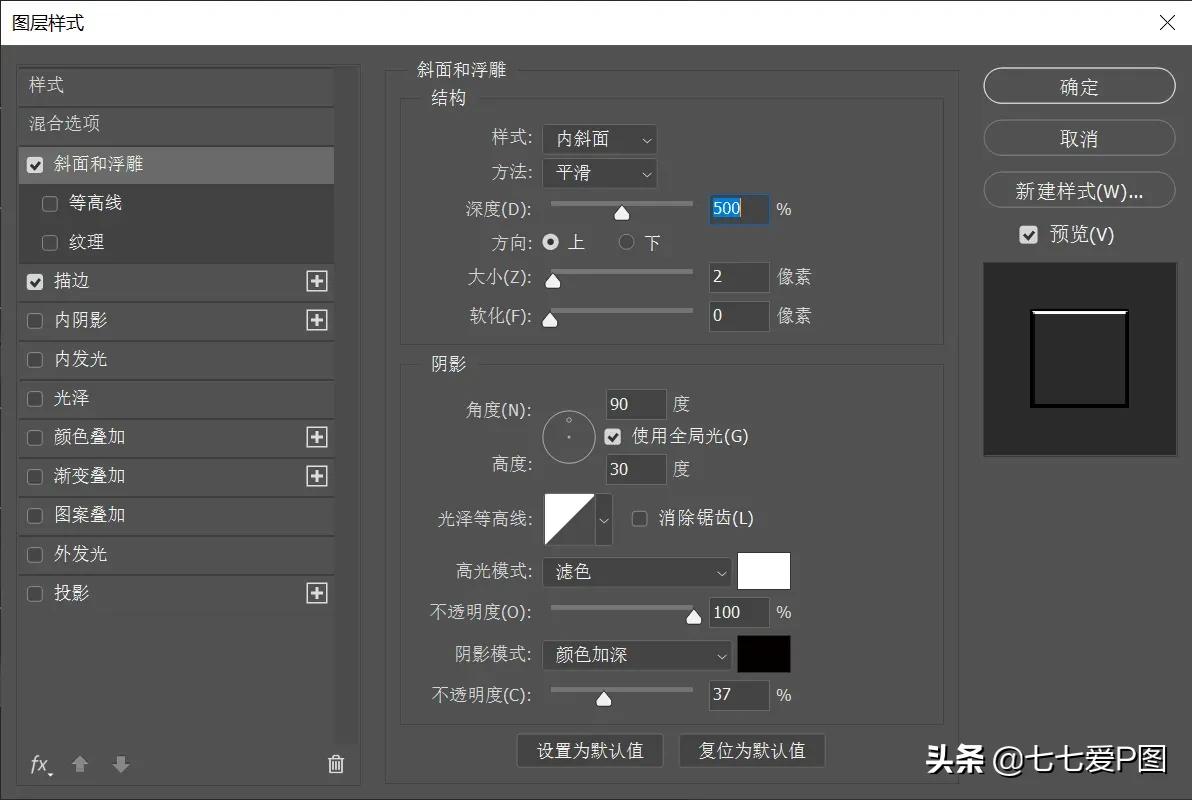The image size is (1192, 800).
Task: Click the 设置为默认值 button
Action: pyautogui.click(x=590, y=751)
